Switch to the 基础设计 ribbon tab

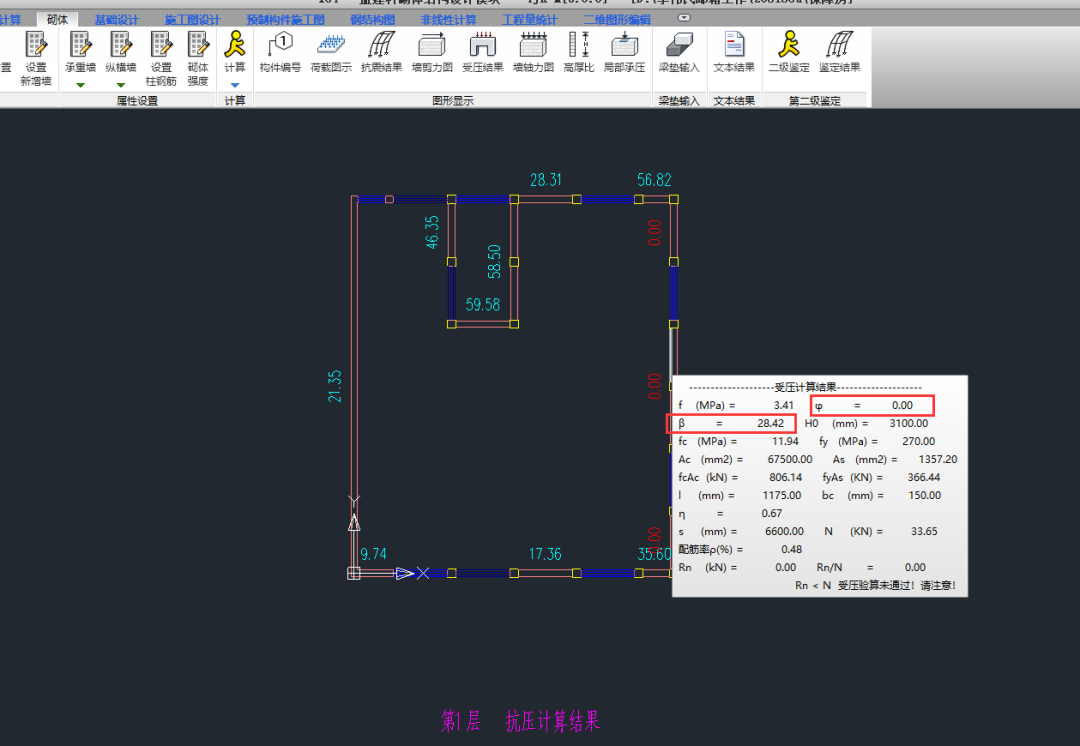tap(116, 20)
